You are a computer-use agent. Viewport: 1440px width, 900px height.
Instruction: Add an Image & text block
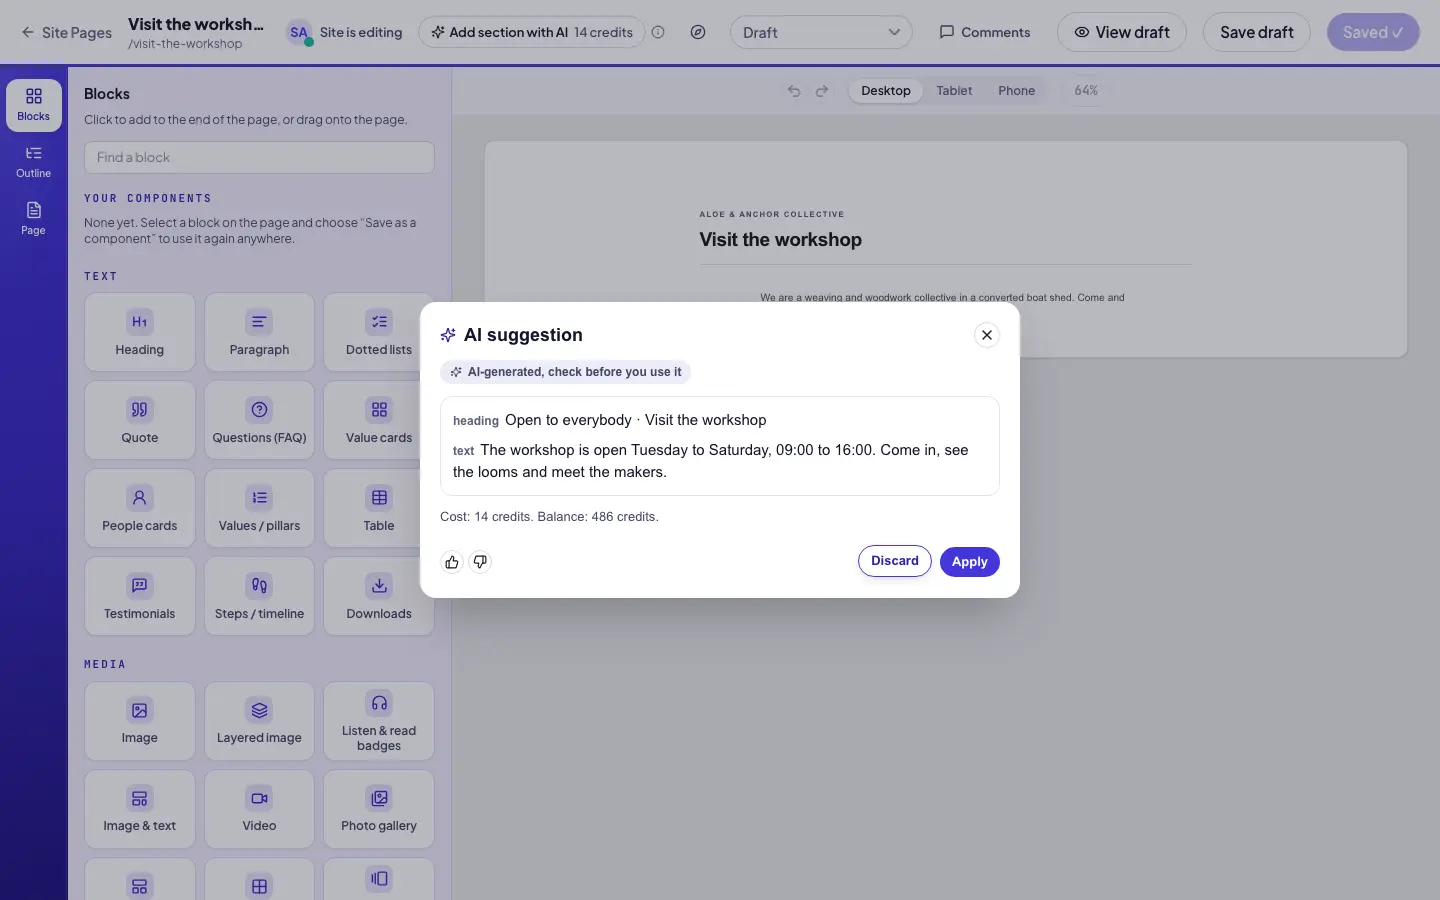140,809
